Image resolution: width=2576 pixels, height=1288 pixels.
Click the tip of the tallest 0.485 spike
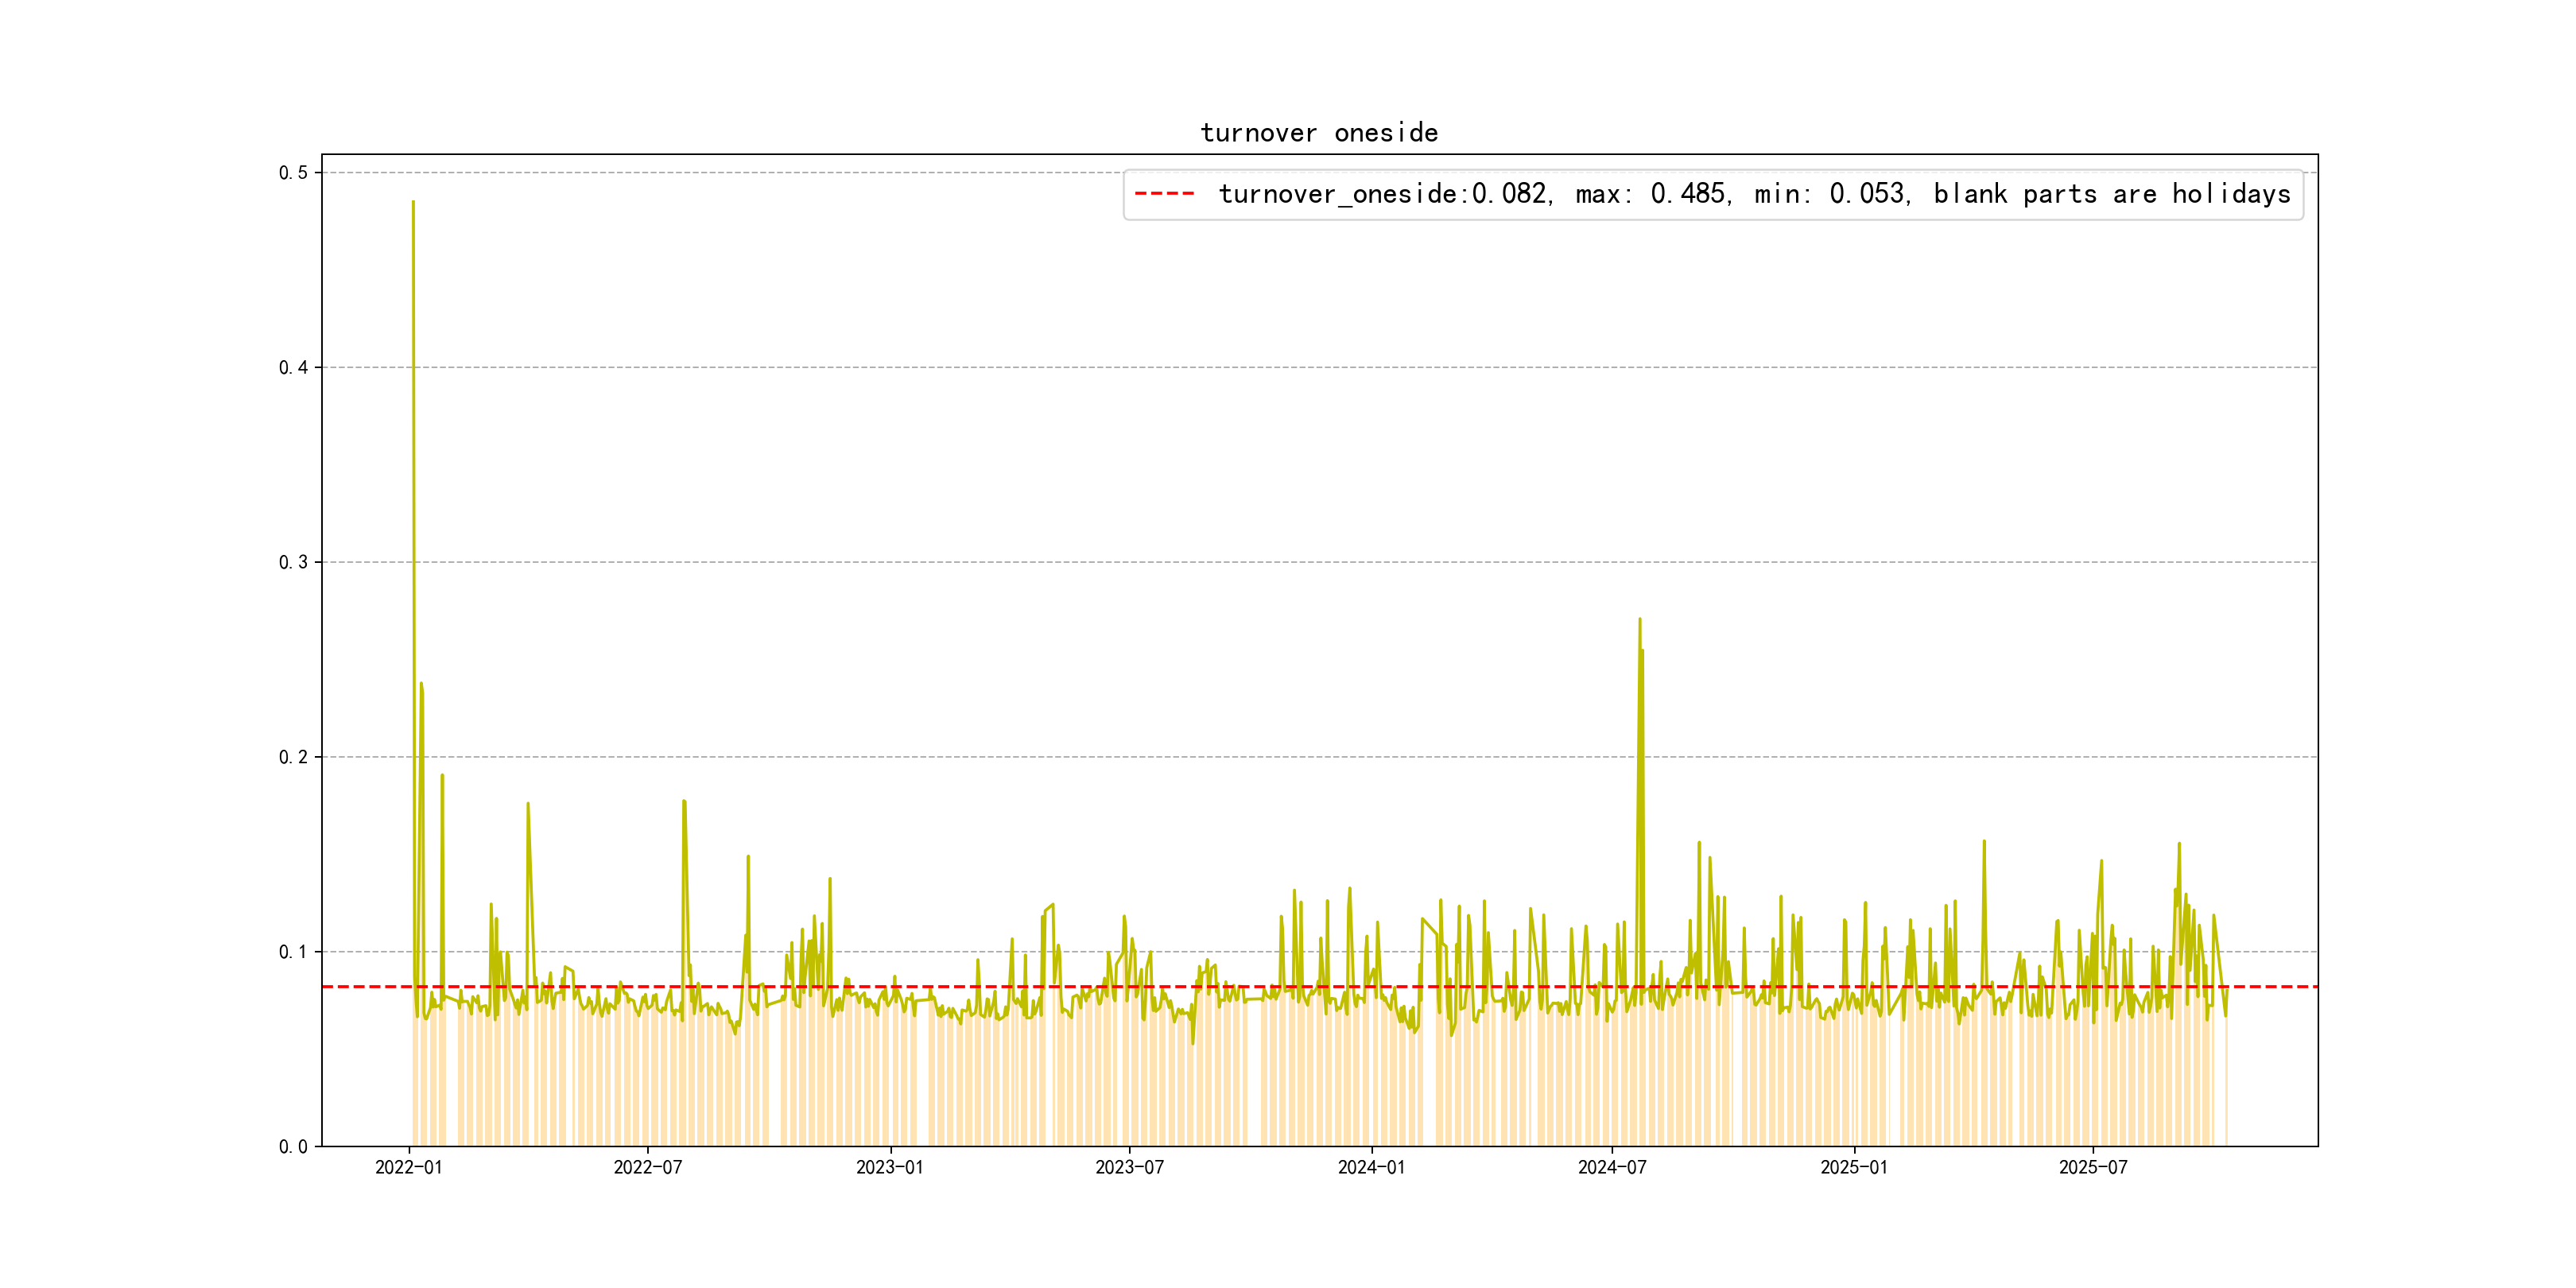pos(413,202)
